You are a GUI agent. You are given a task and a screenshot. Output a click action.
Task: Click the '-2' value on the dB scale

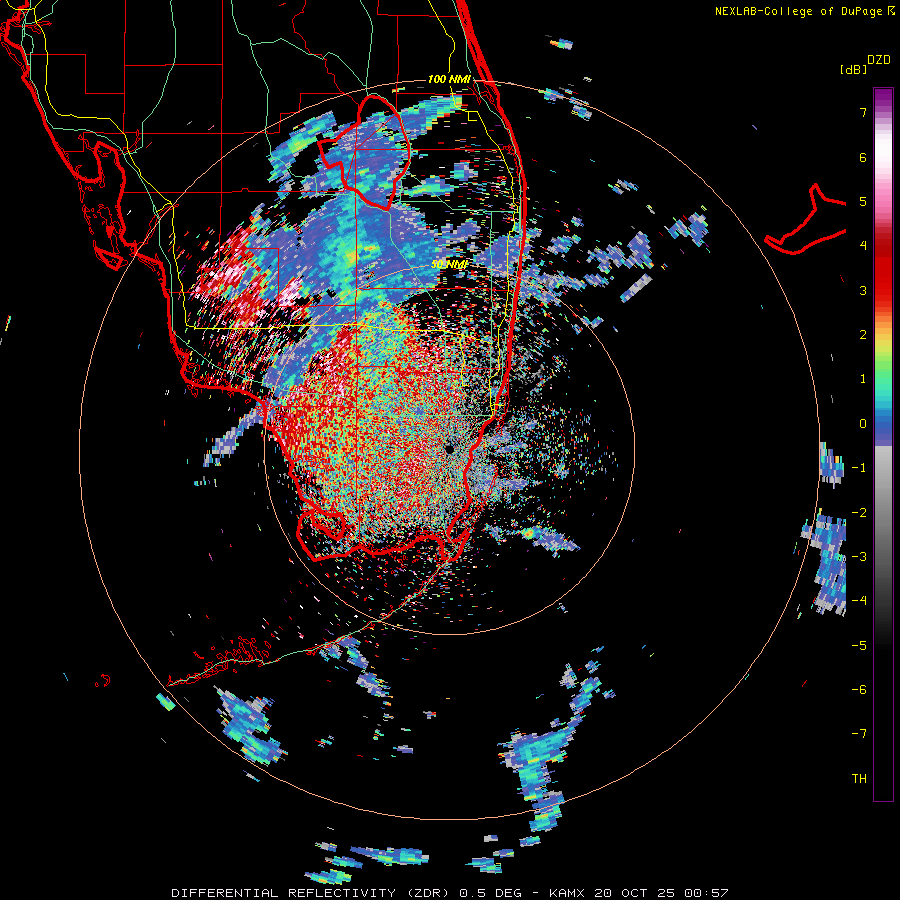tap(859, 512)
